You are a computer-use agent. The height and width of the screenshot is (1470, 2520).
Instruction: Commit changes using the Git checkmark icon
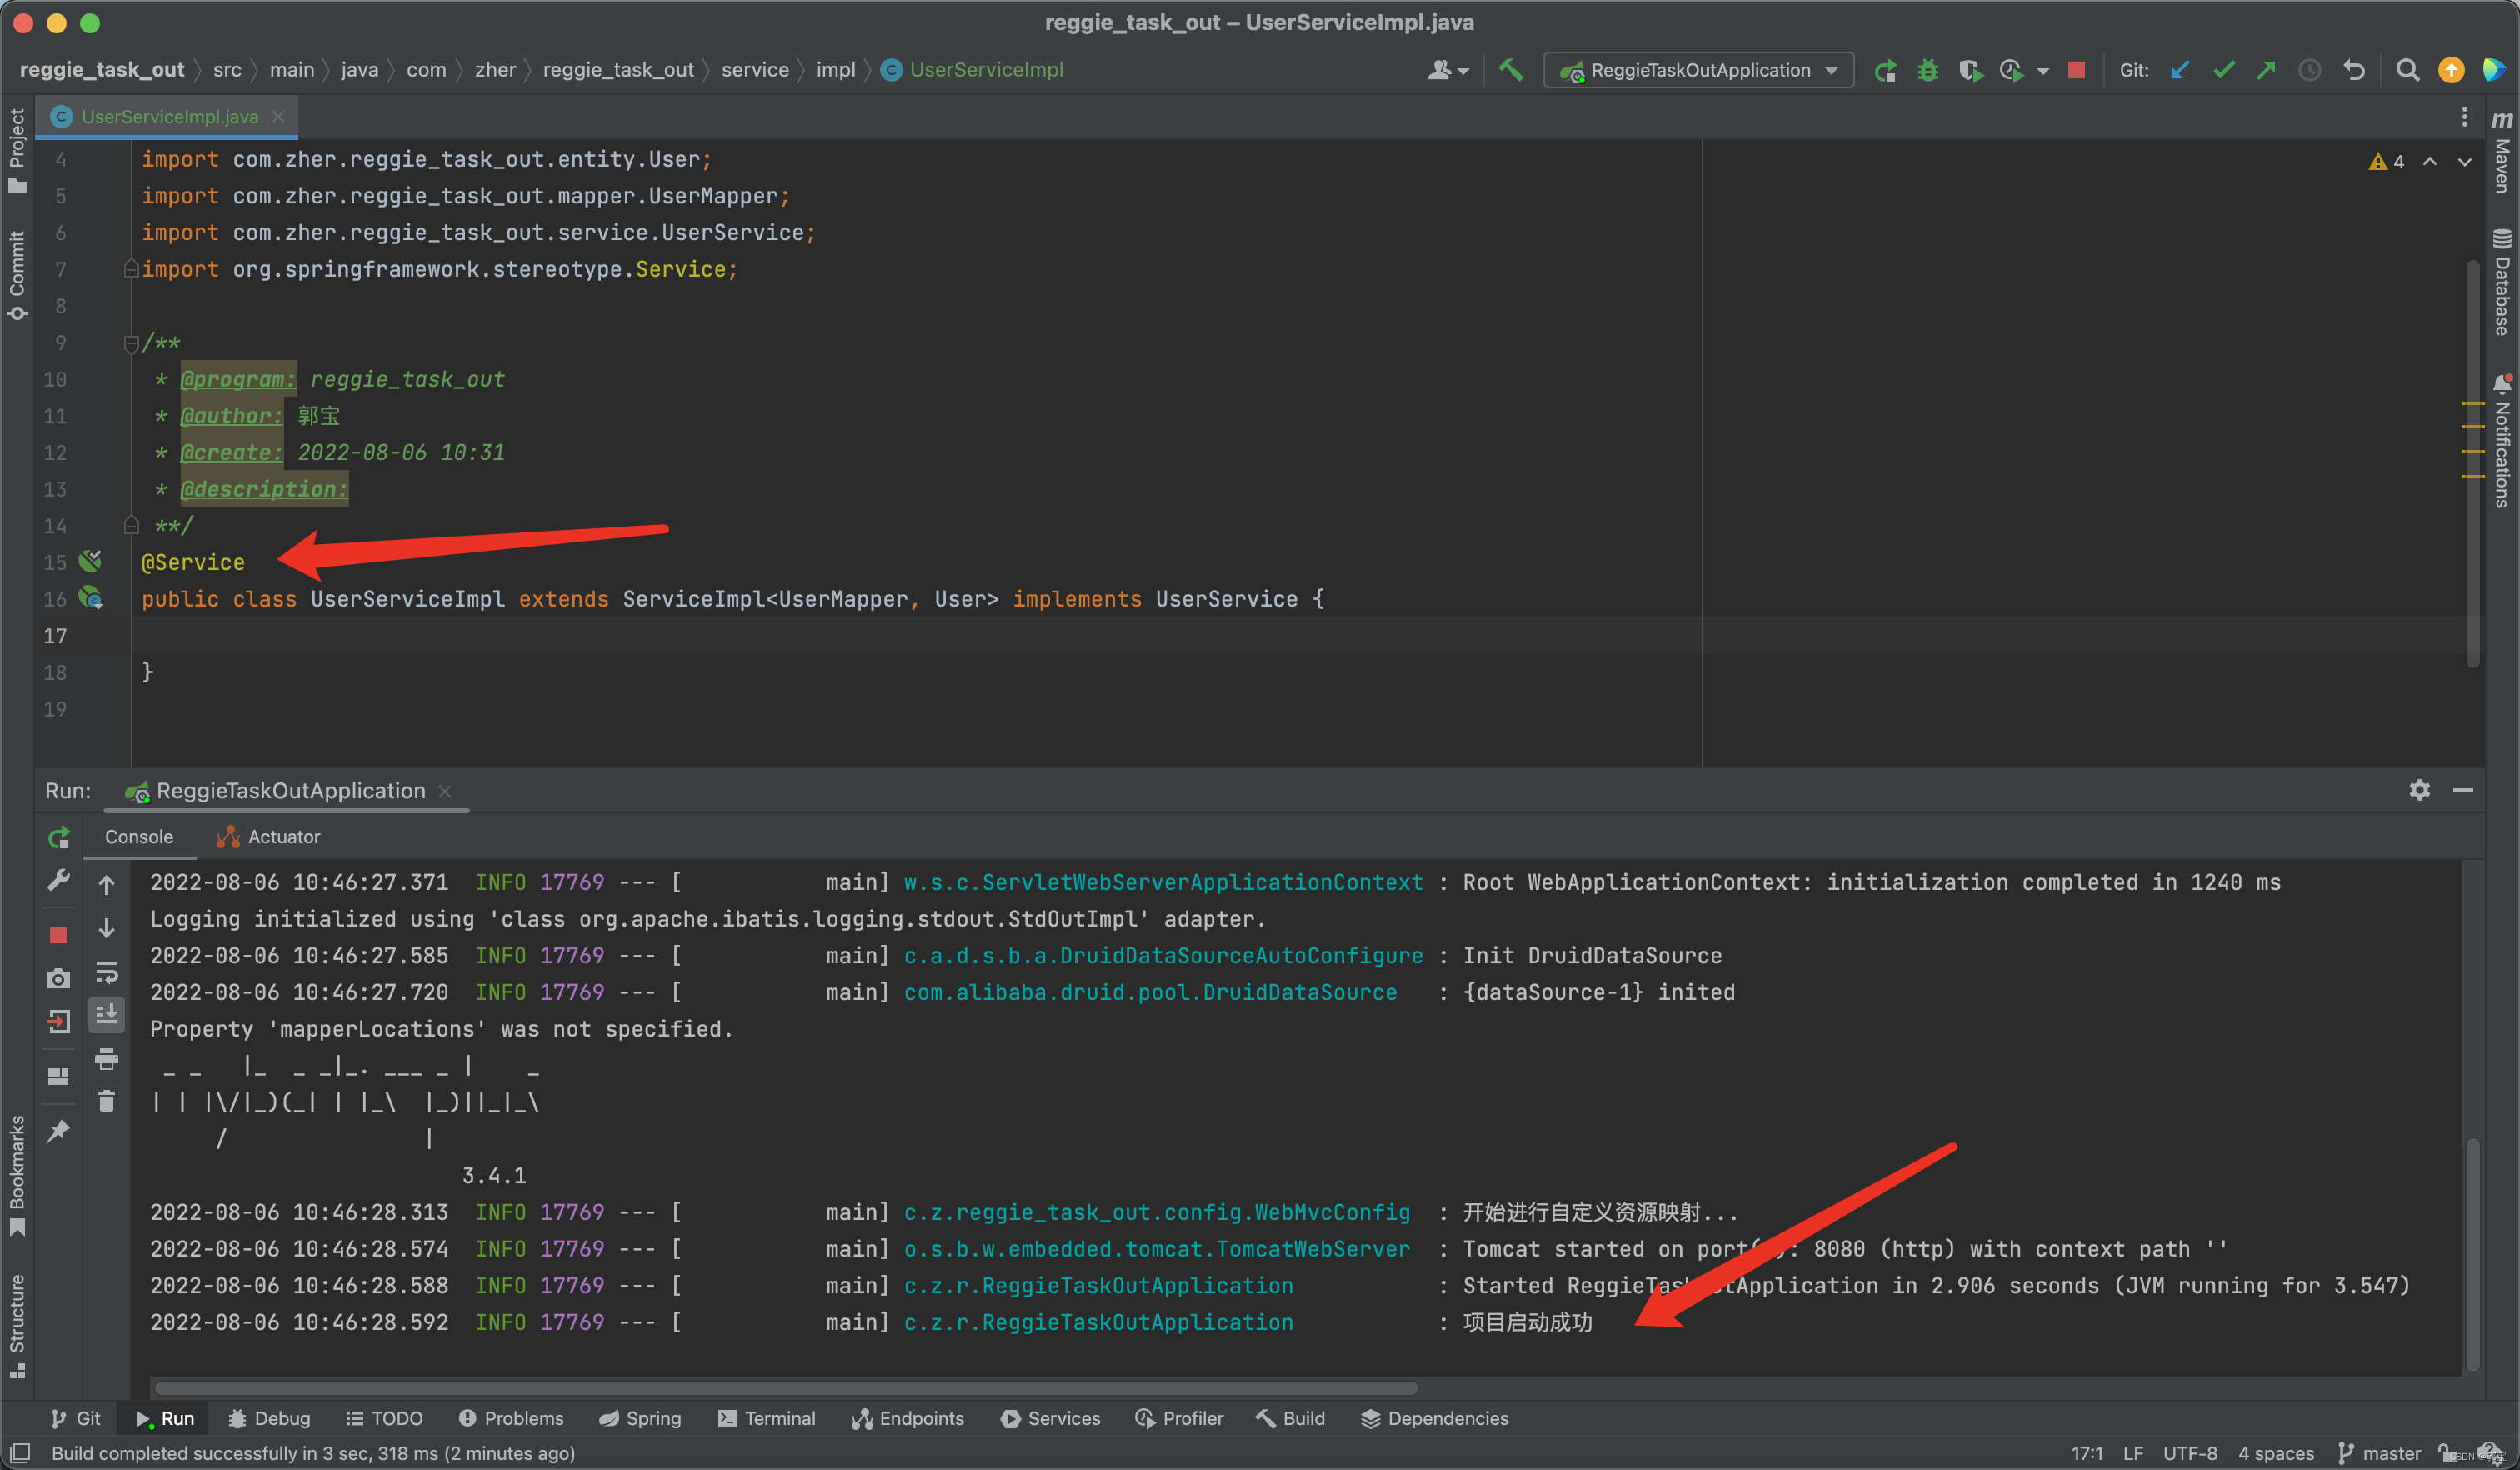(x=2224, y=70)
